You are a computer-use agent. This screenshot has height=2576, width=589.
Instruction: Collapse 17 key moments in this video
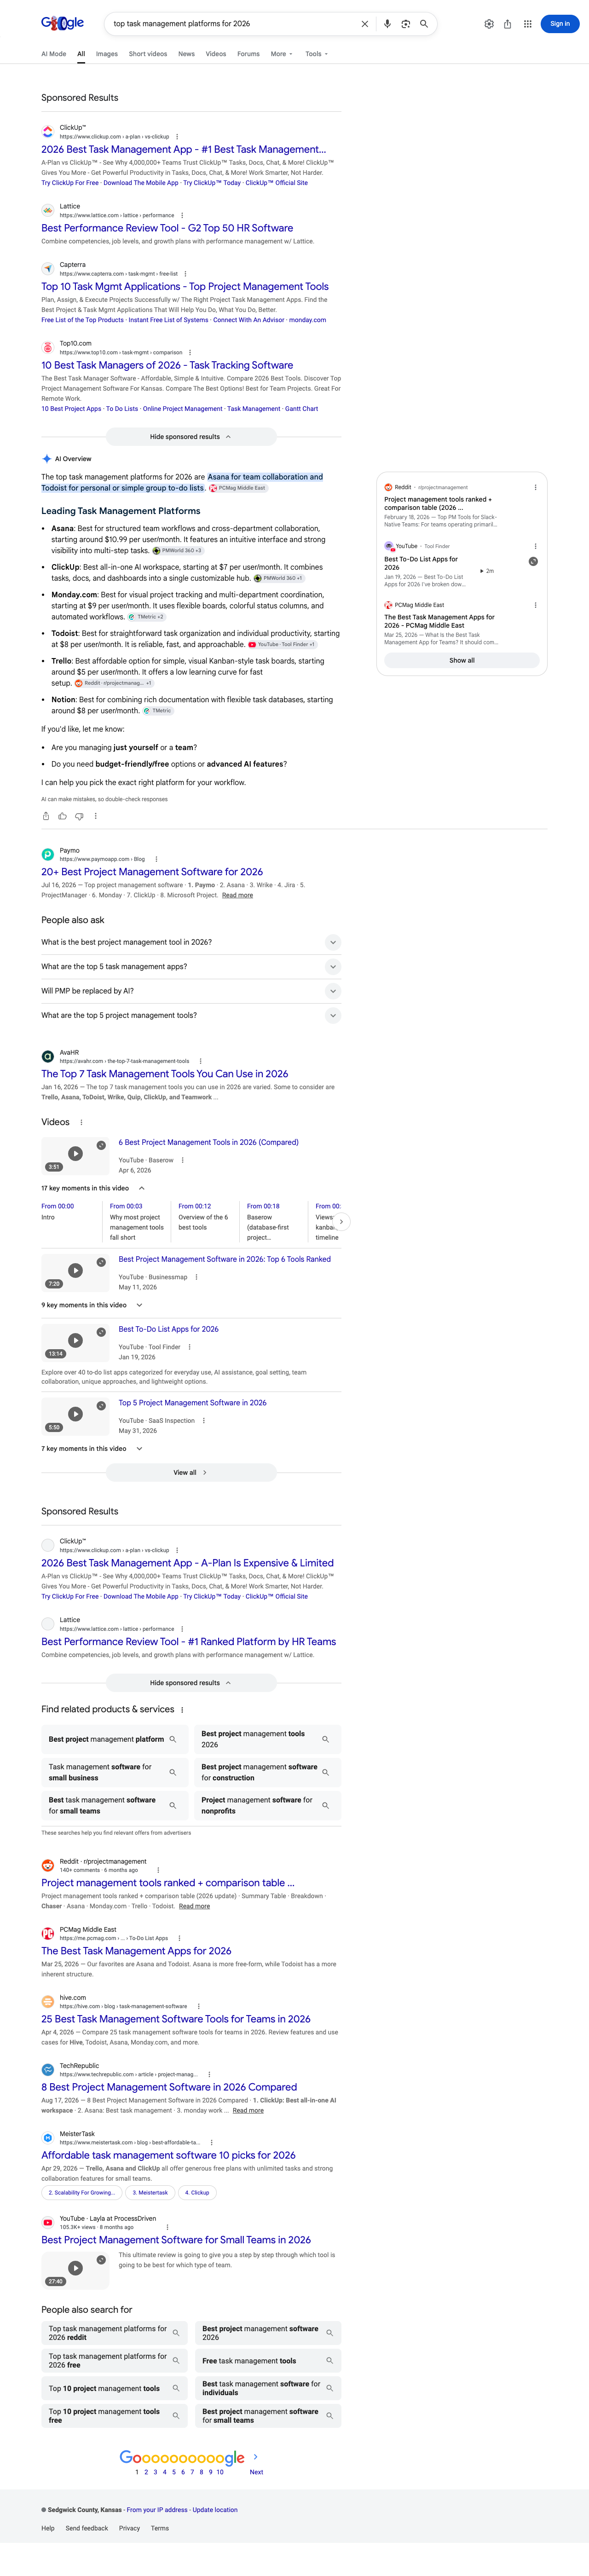tap(93, 1188)
